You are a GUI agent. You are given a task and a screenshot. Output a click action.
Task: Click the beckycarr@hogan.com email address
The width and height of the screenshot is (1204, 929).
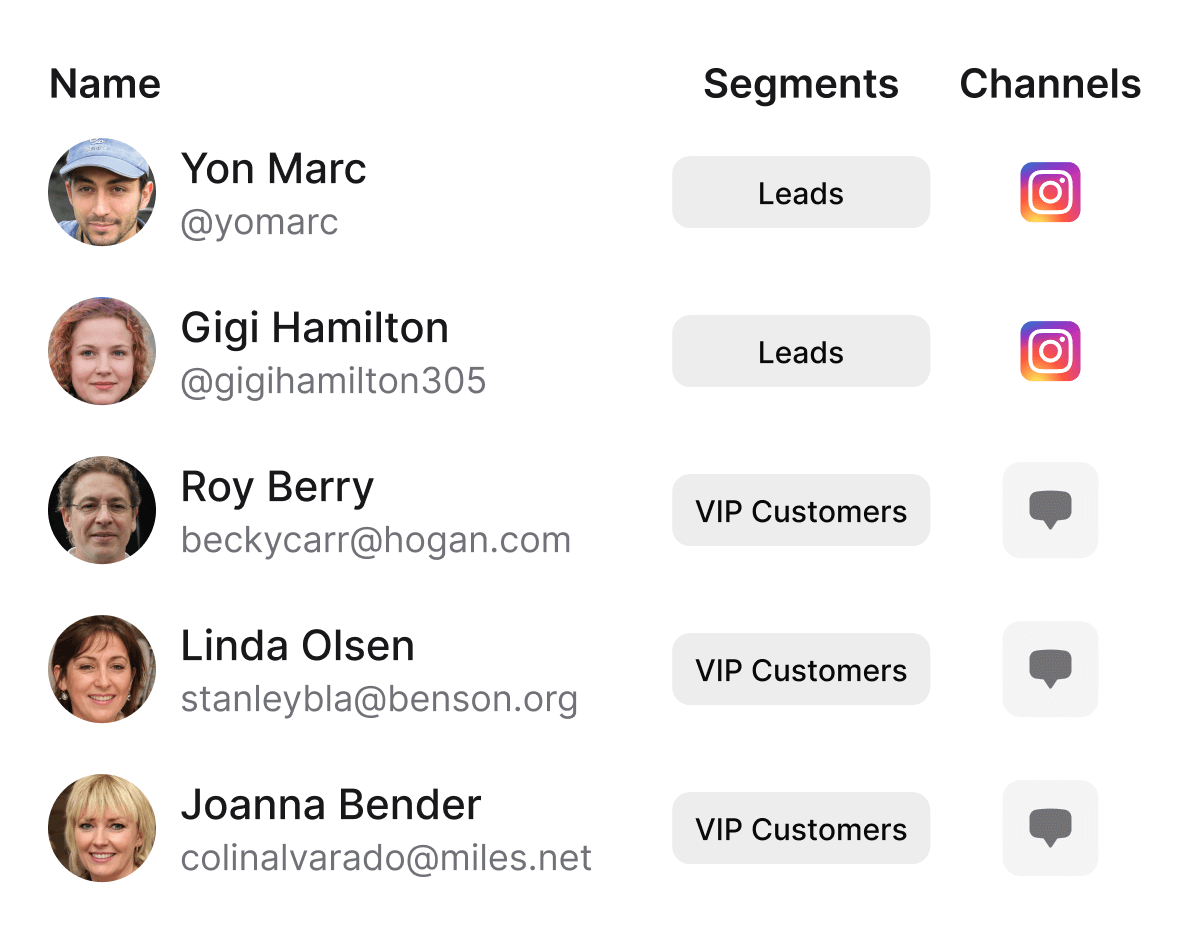375,540
